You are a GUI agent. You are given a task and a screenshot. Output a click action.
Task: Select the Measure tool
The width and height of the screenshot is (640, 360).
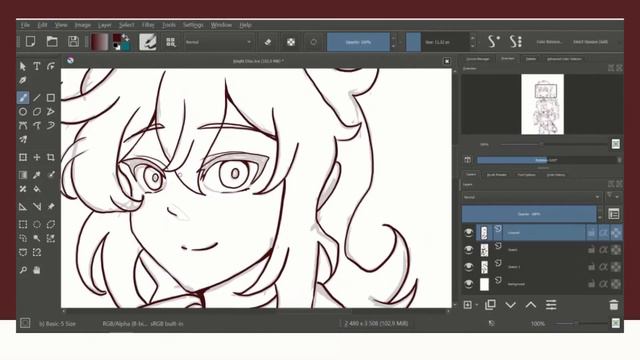tap(37, 207)
